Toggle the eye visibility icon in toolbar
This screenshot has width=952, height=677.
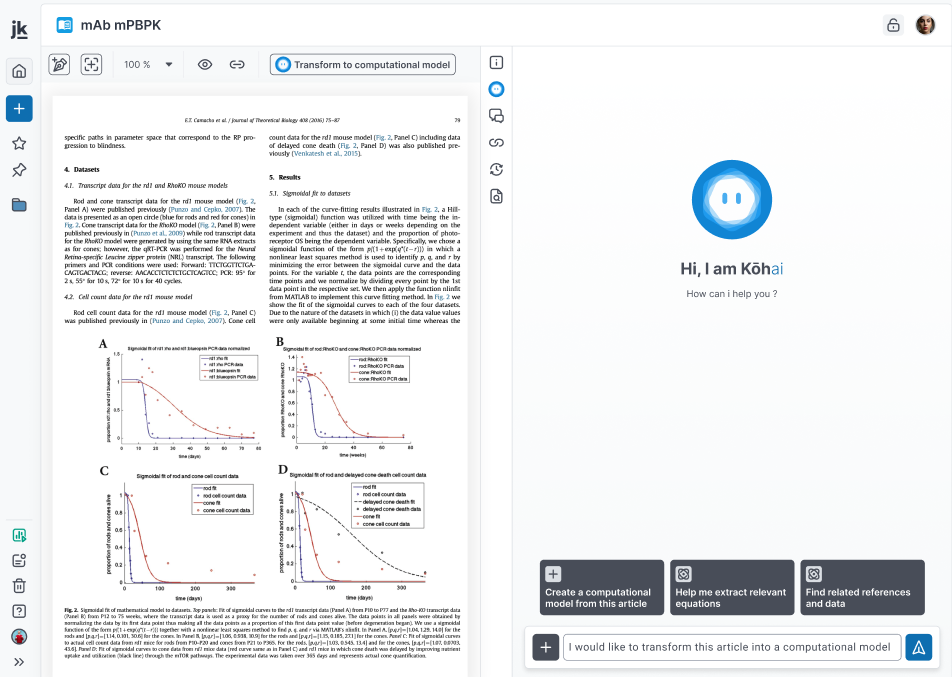click(205, 64)
